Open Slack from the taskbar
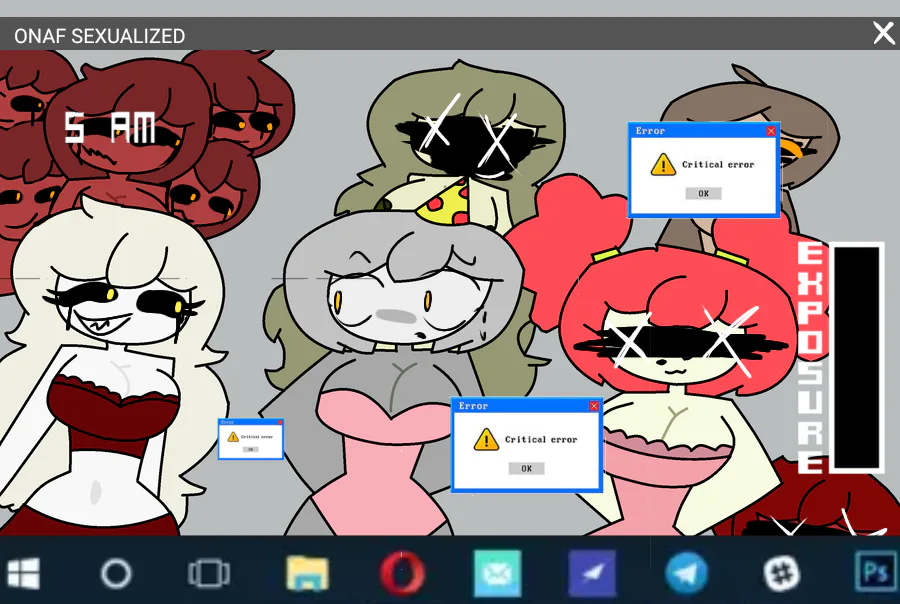The image size is (900, 604). (x=781, y=573)
